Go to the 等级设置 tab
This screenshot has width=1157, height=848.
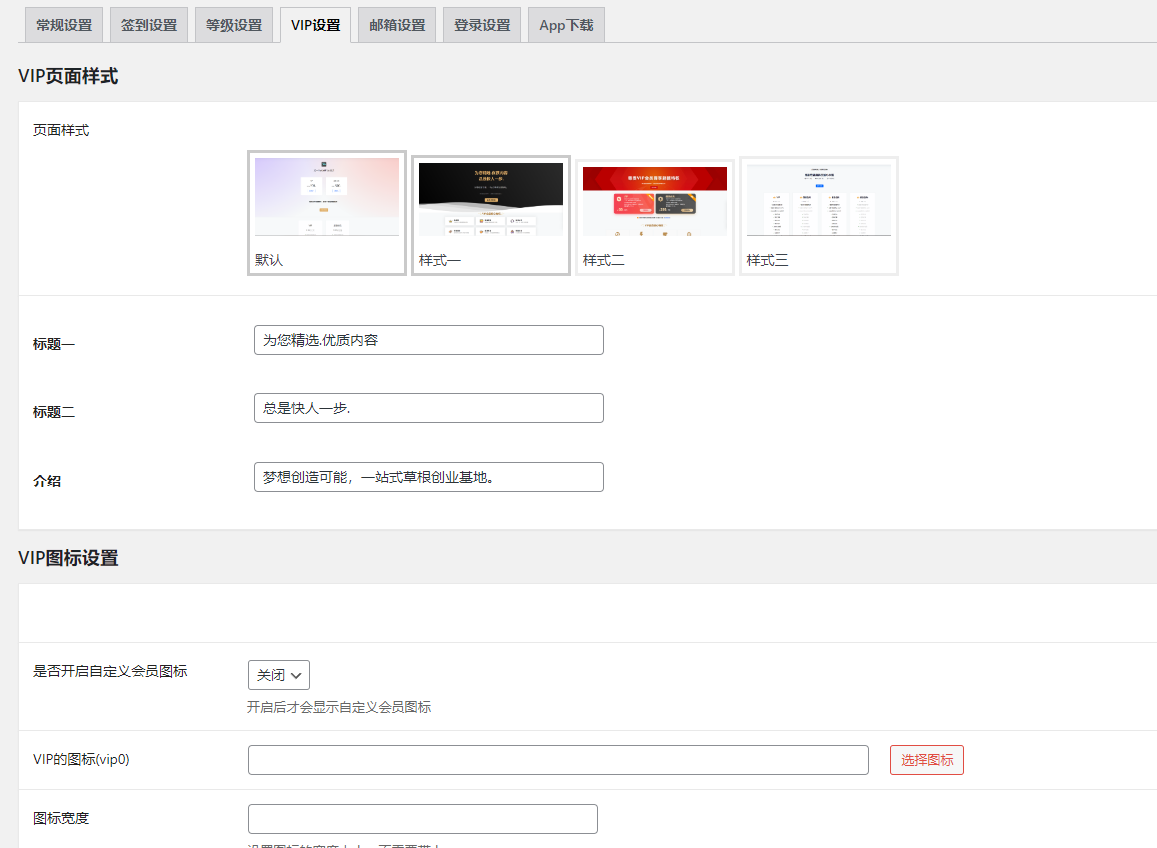[234, 26]
